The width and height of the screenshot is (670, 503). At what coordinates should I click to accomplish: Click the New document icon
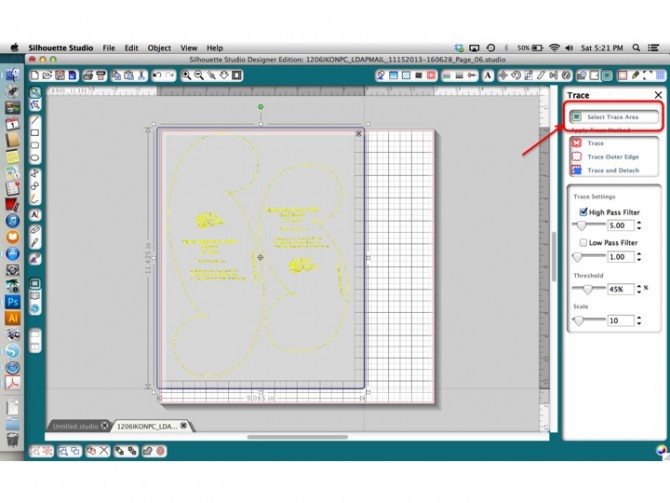(35, 76)
